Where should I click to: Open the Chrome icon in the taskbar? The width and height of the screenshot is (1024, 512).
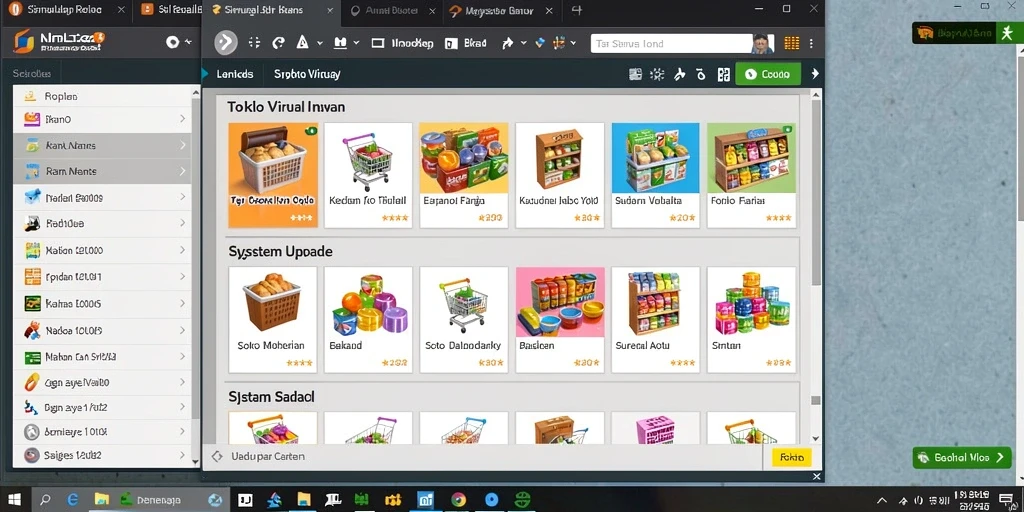458,500
